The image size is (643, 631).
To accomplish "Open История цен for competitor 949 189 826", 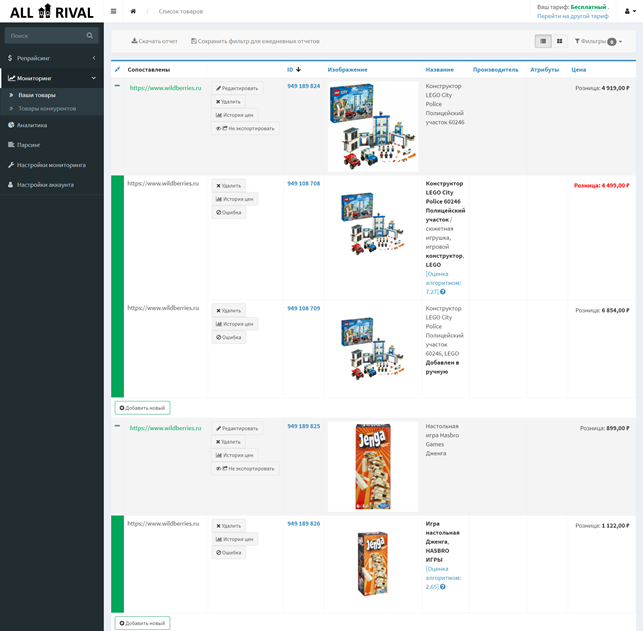I will tap(235, 539).
